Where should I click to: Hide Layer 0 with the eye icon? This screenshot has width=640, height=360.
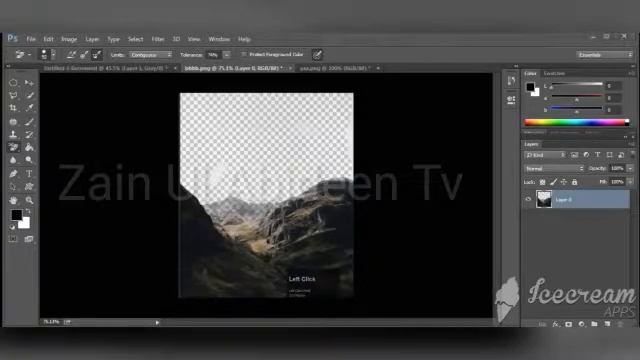(528, 199)
